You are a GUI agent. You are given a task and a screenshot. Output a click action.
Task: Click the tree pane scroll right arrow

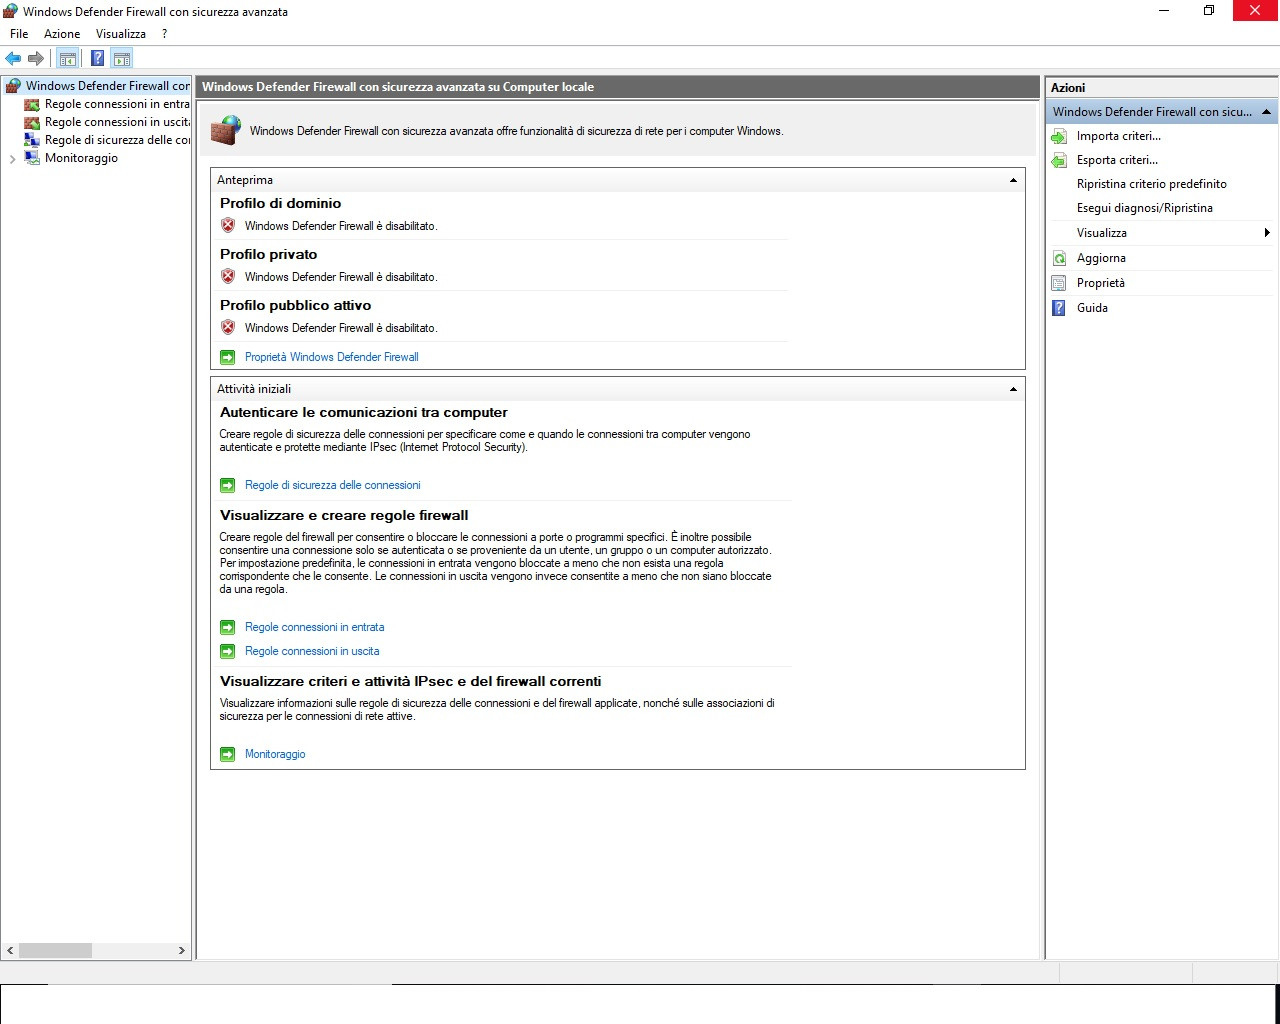coord(182,950)
